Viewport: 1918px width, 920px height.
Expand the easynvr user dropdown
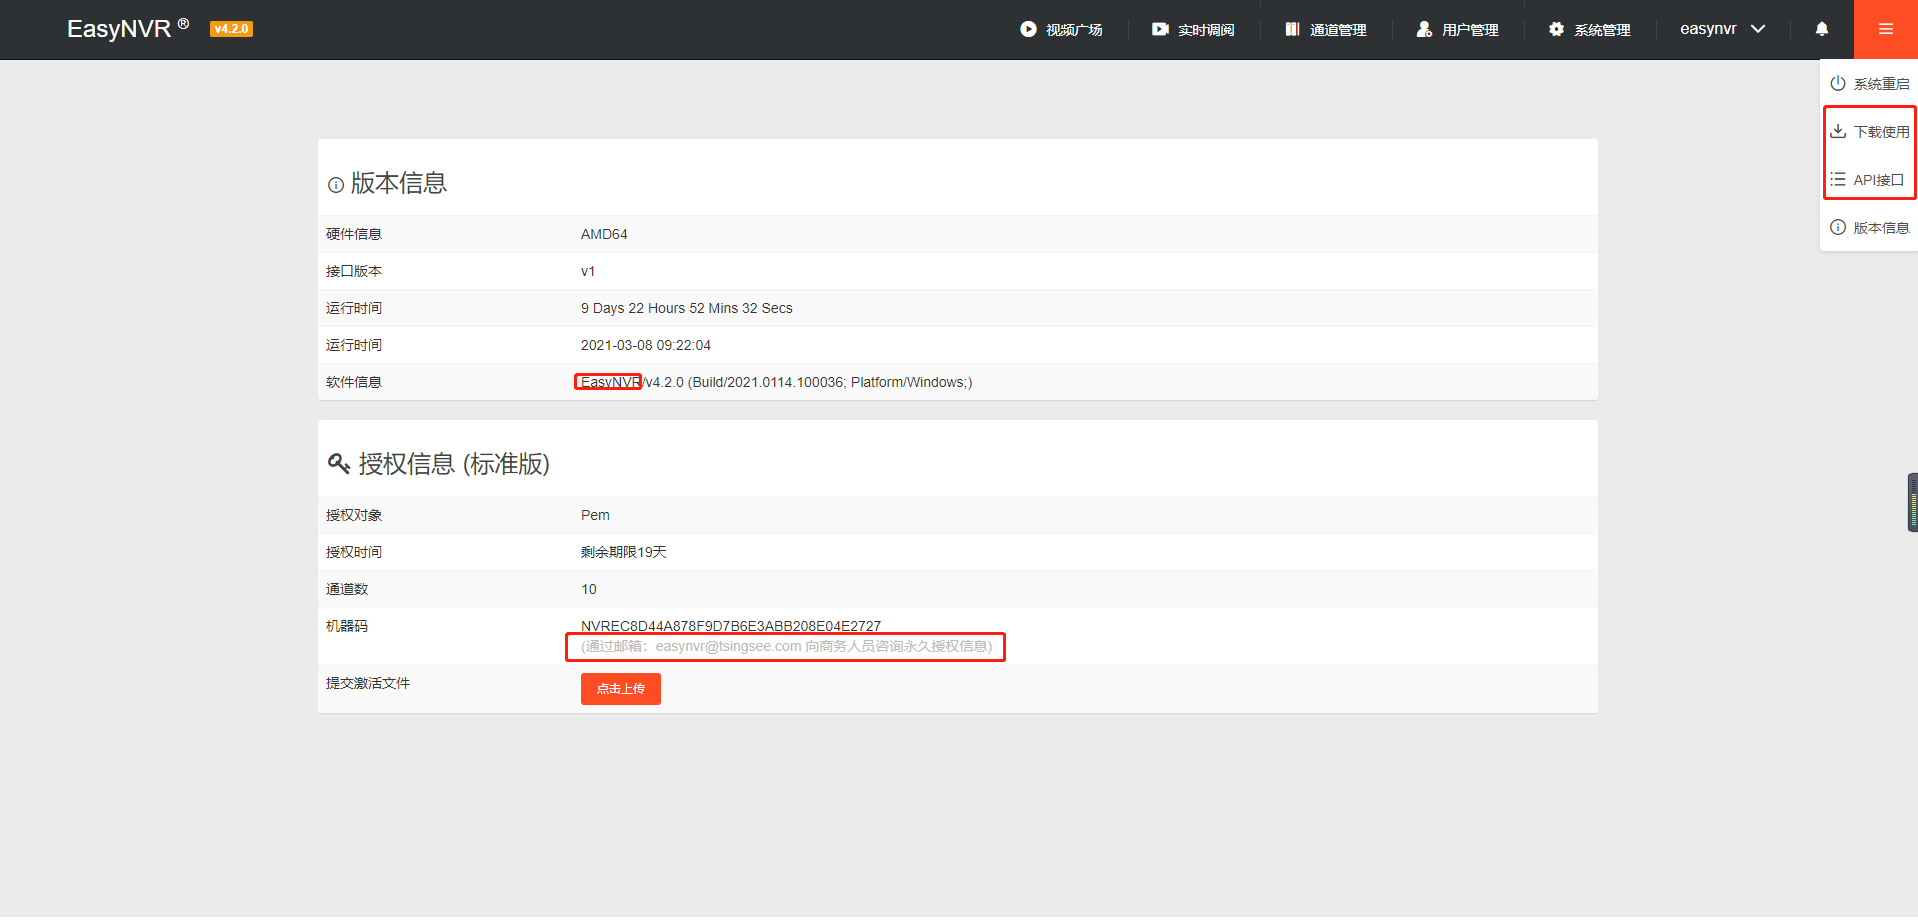tap(1722, 29)
